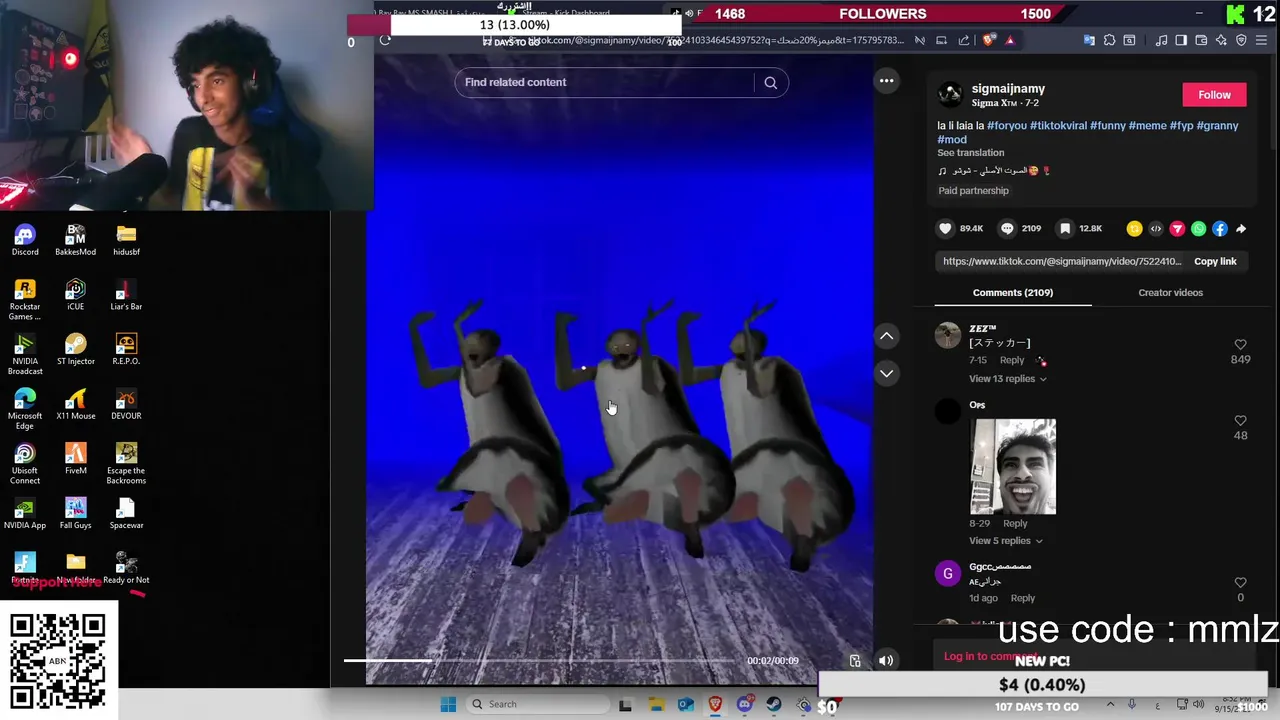Click the Log in to comment link
The width and height of the screenshot is (1280, 720).
point(989,656)
